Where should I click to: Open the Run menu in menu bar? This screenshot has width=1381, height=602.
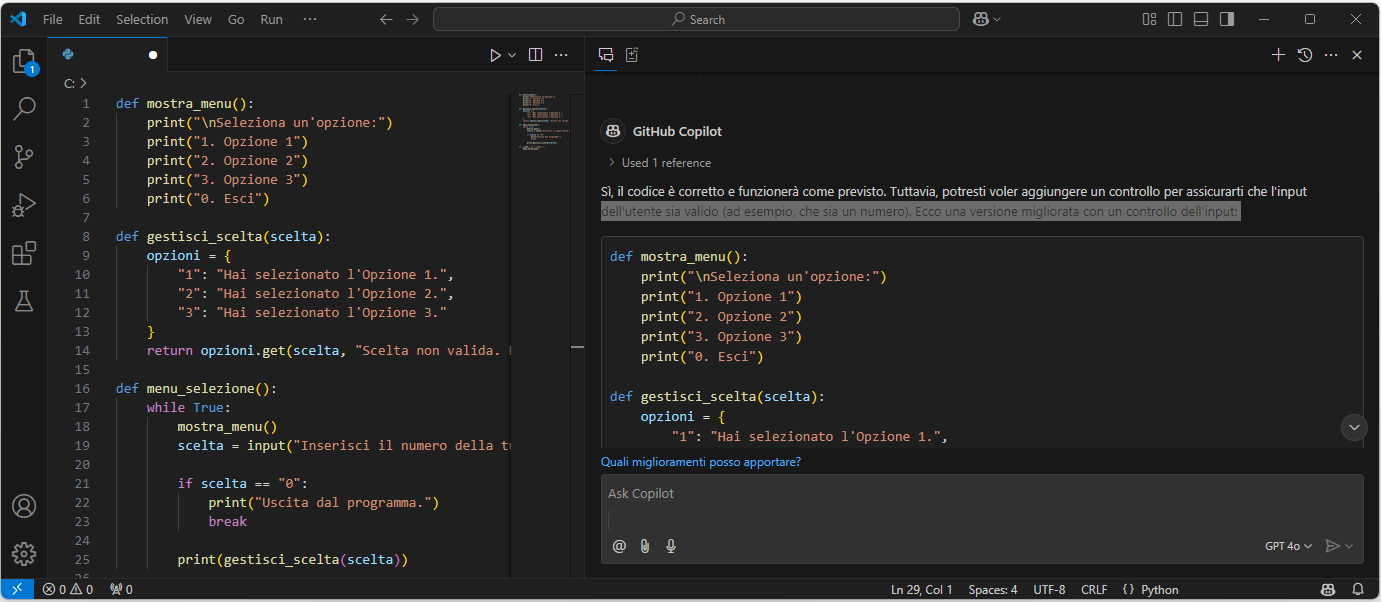(x=271, y=19)
